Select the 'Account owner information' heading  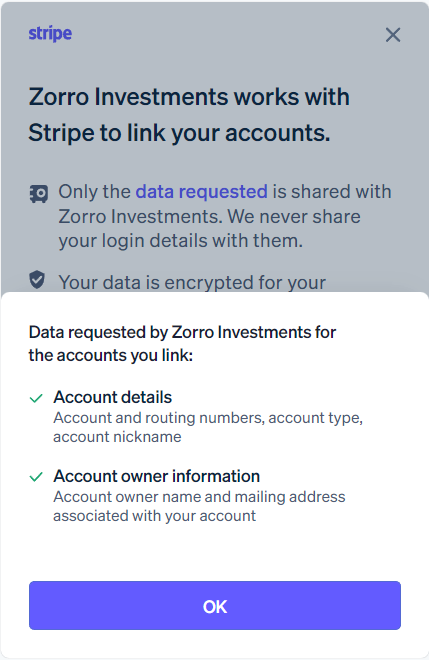157,476
